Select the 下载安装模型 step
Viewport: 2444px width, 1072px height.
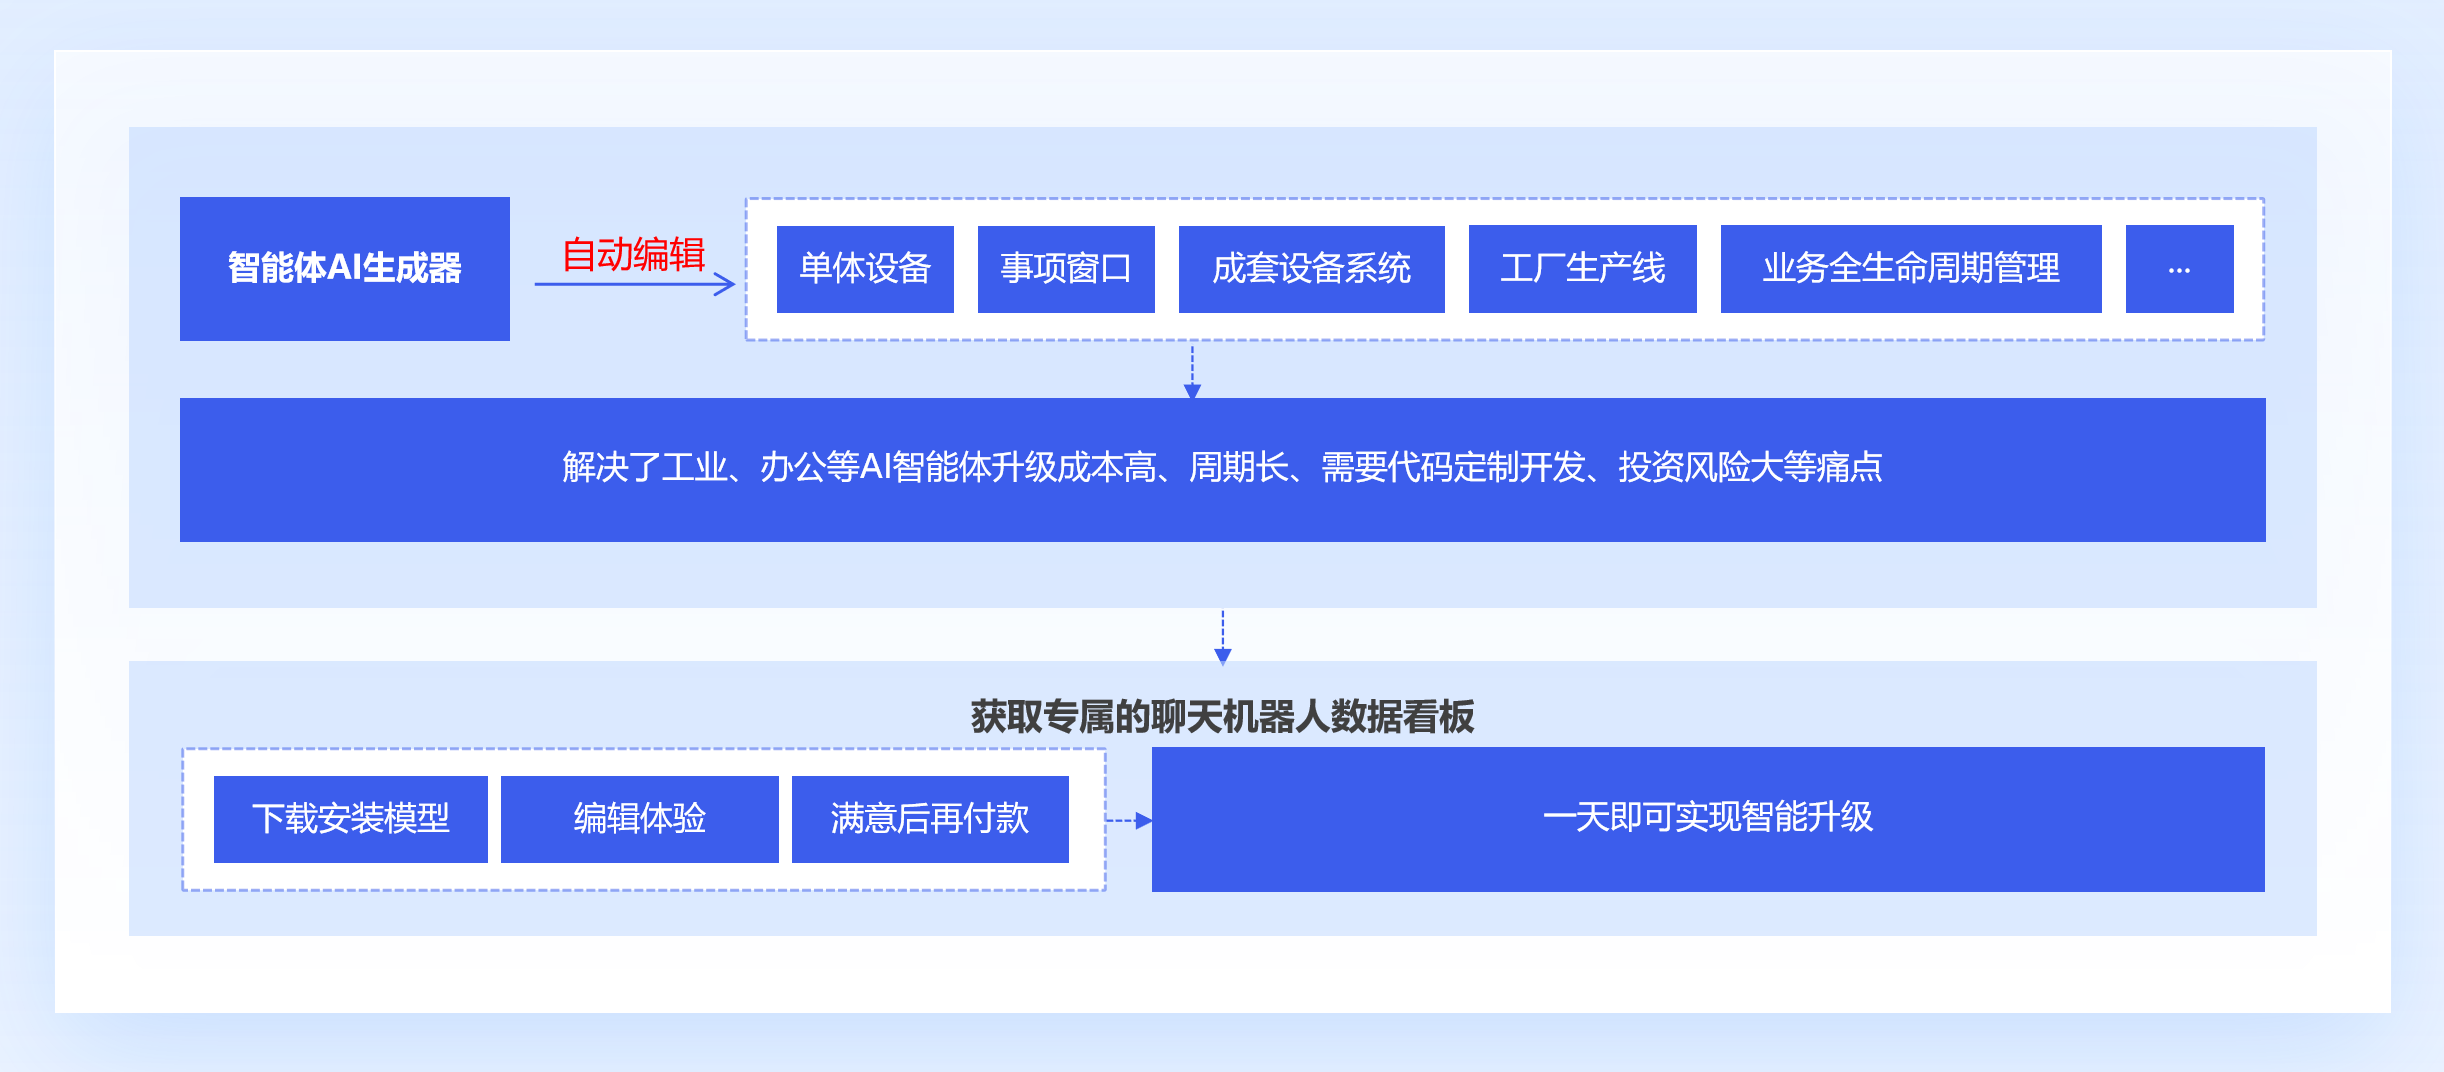point(350,818)
